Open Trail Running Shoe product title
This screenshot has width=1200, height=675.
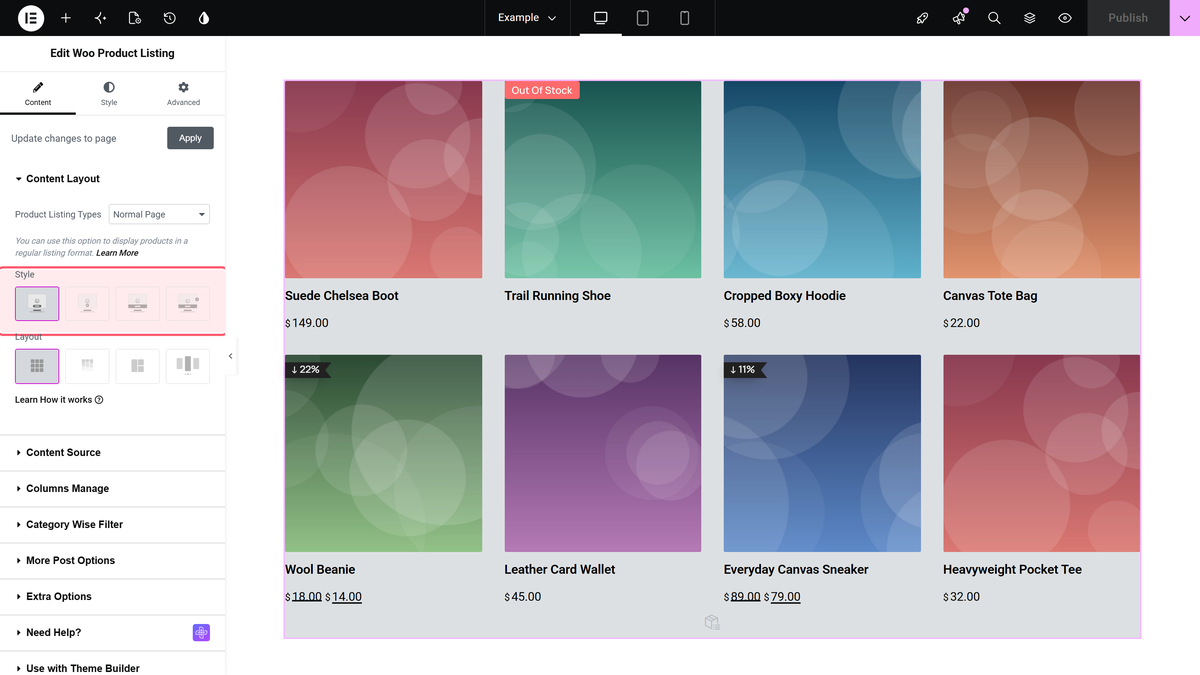click(x=558, y=296)
